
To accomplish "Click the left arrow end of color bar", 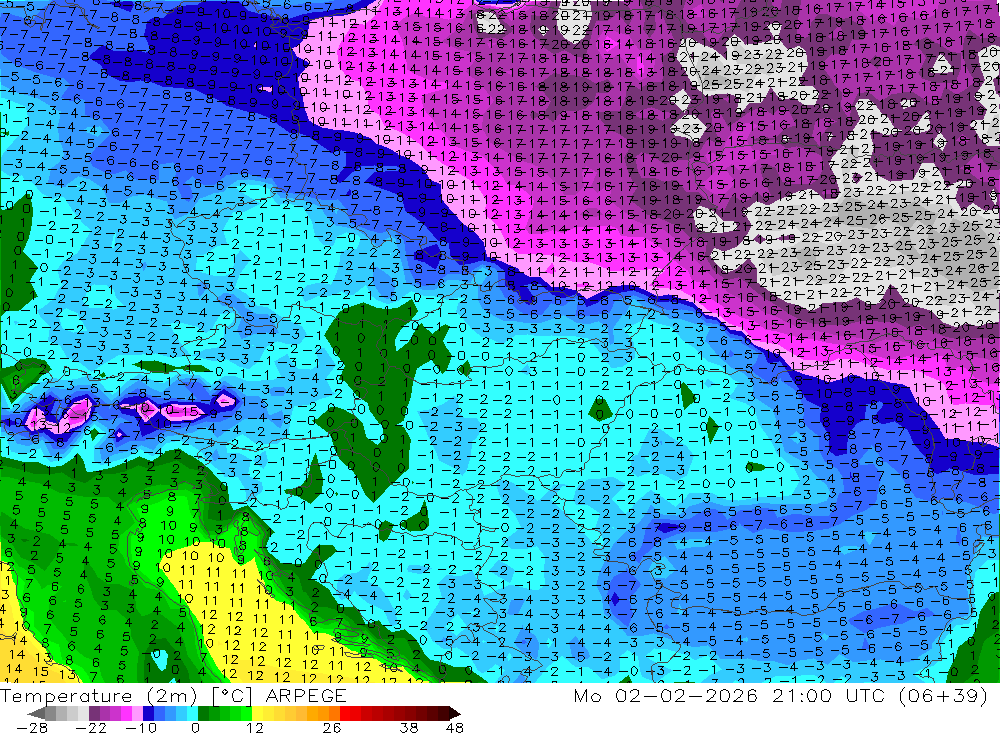I will pos(36,714).
